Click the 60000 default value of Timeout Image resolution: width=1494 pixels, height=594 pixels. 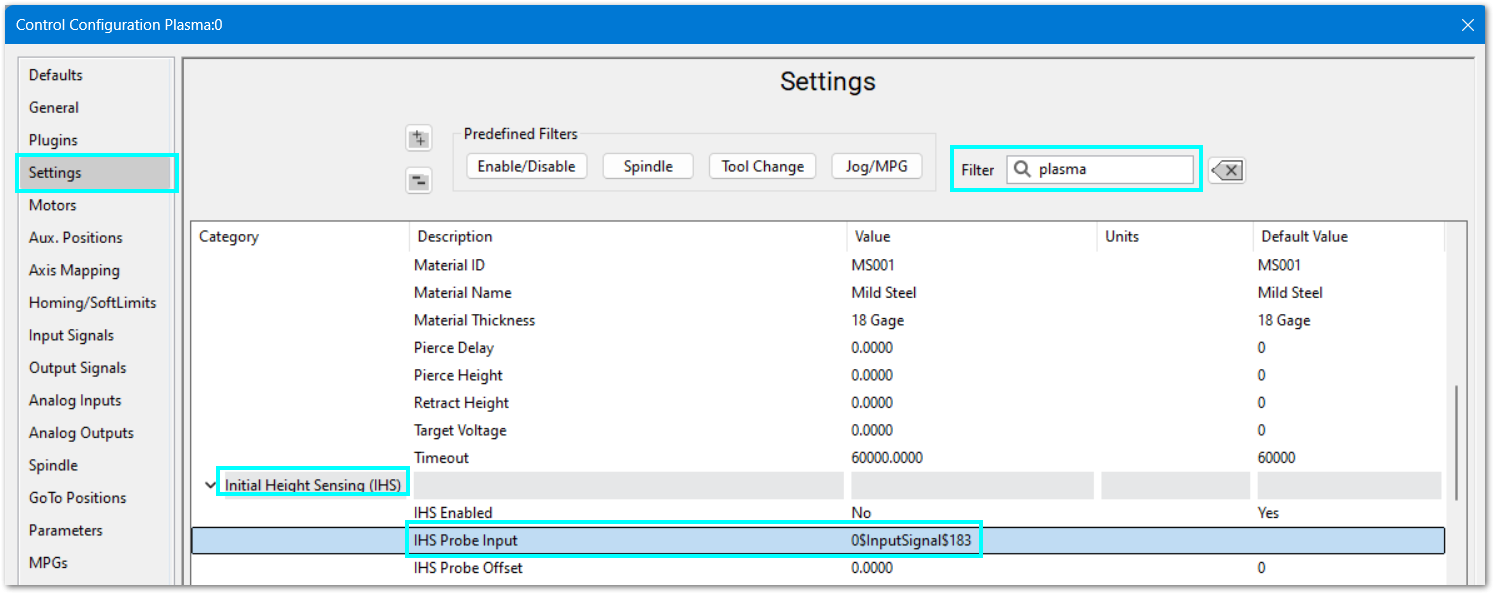[x=1276, y=458]
